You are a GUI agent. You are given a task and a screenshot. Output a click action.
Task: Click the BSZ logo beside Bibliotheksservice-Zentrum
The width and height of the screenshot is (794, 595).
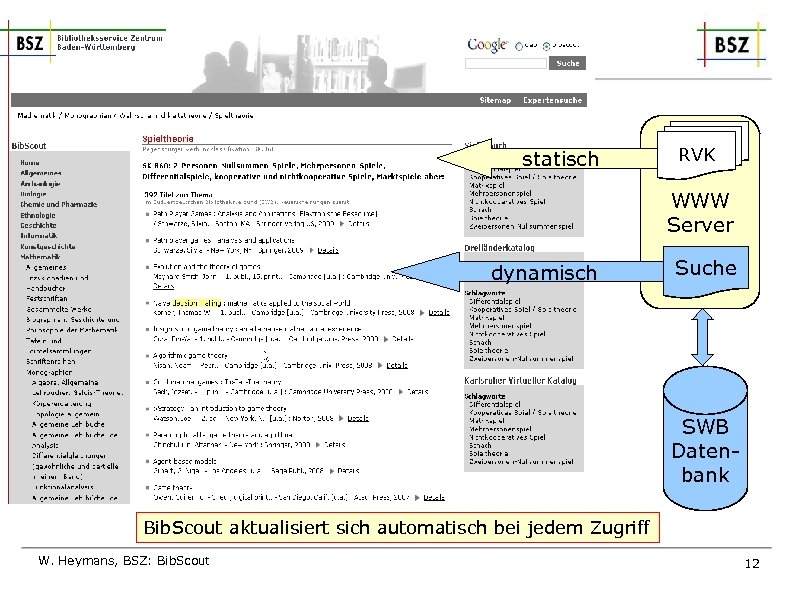coord(30,43)
